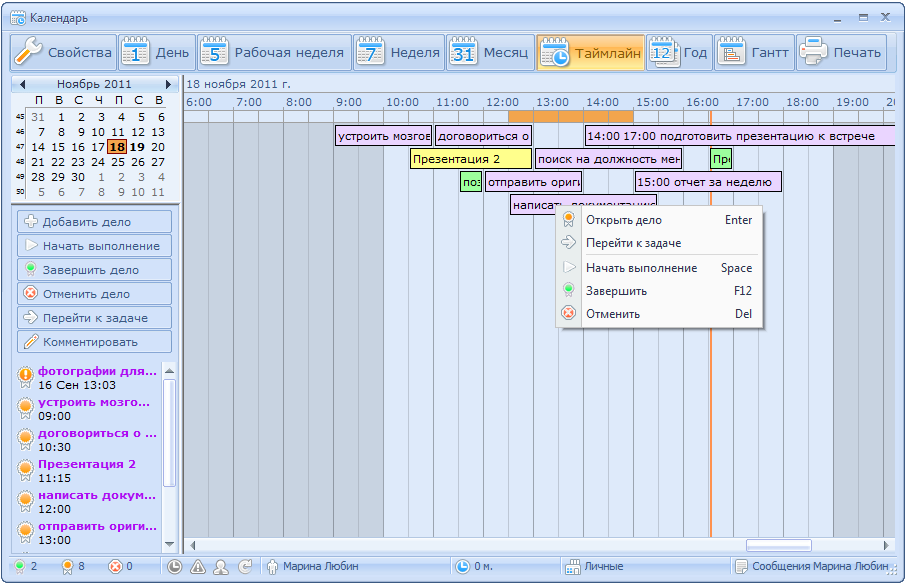This screenshot has width=908, height=585.
Task: Click the horizontal timeline scrollbar thumb
Action: [778, 545]
